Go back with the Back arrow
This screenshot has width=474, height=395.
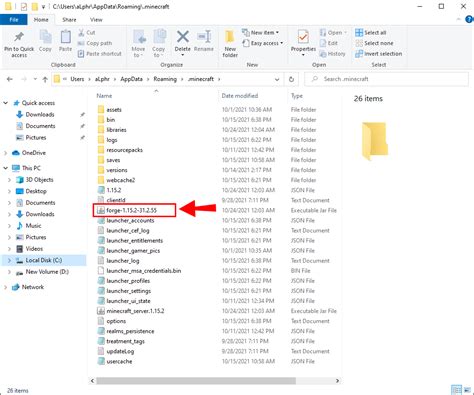[x=10, y=79]
